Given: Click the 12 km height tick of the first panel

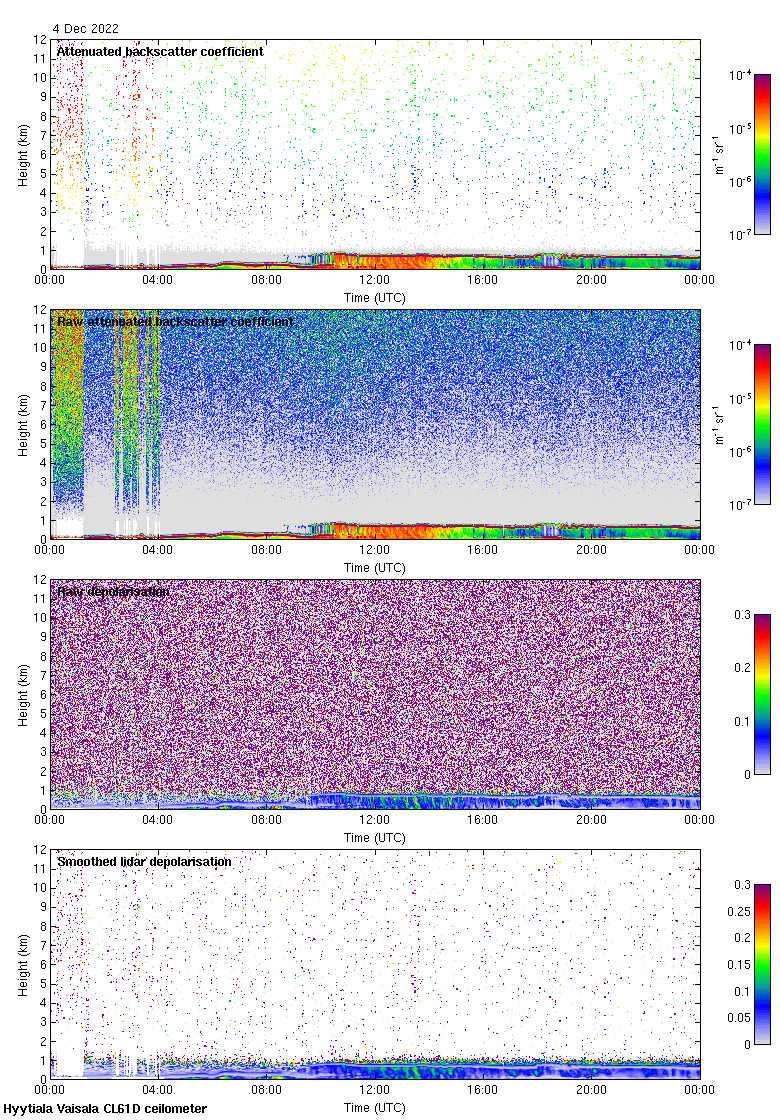Looking at the screenshot, I should 41,40.
